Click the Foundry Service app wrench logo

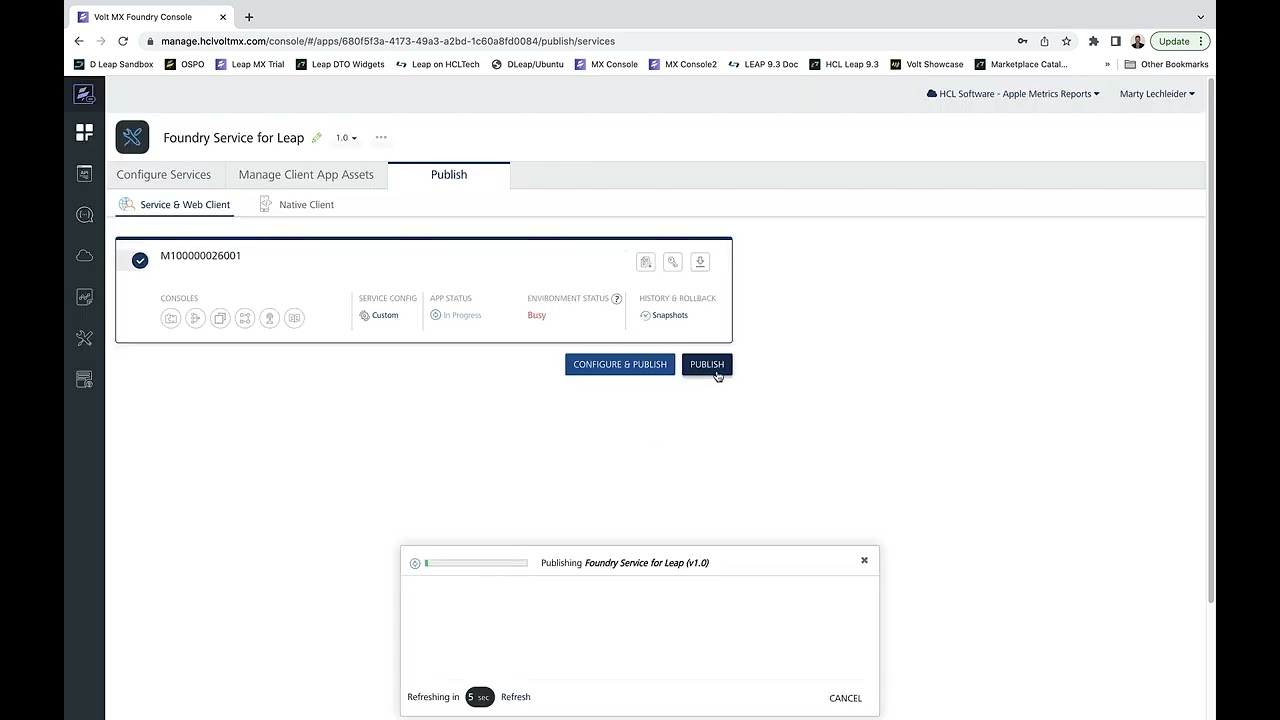click(x=132, y=137)
